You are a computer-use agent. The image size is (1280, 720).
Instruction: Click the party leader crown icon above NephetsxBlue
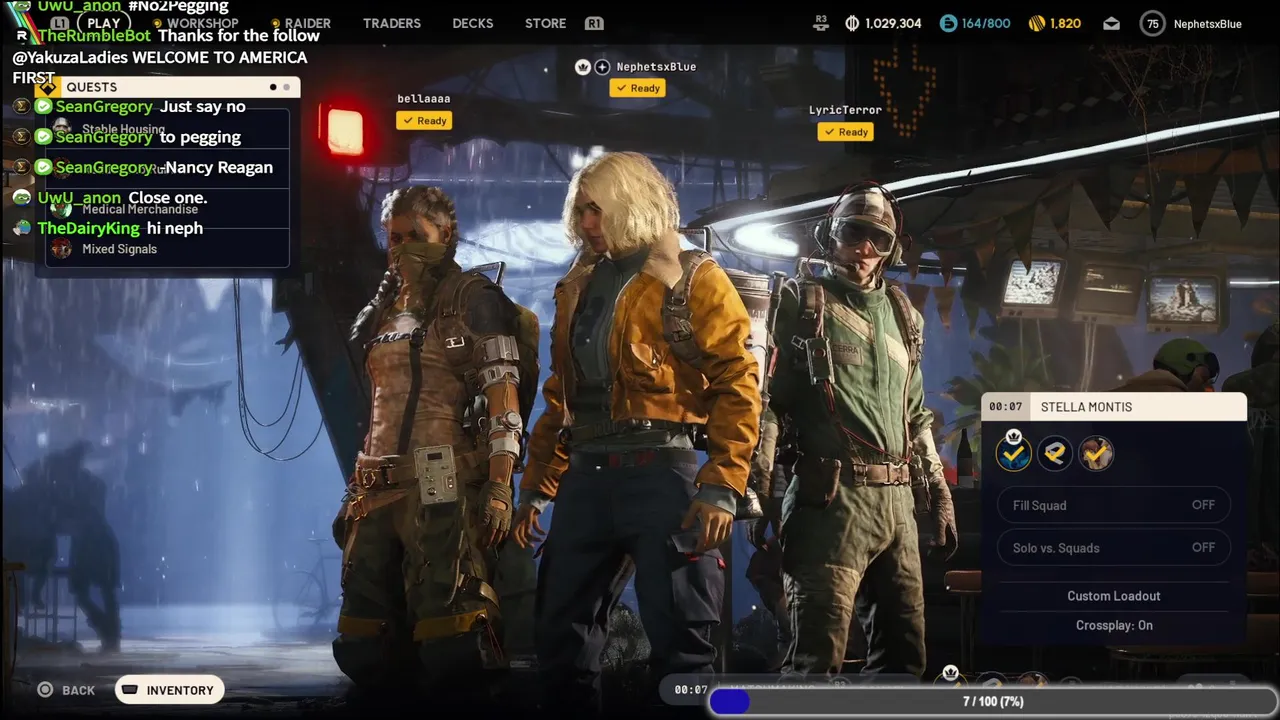coord(583,66)
